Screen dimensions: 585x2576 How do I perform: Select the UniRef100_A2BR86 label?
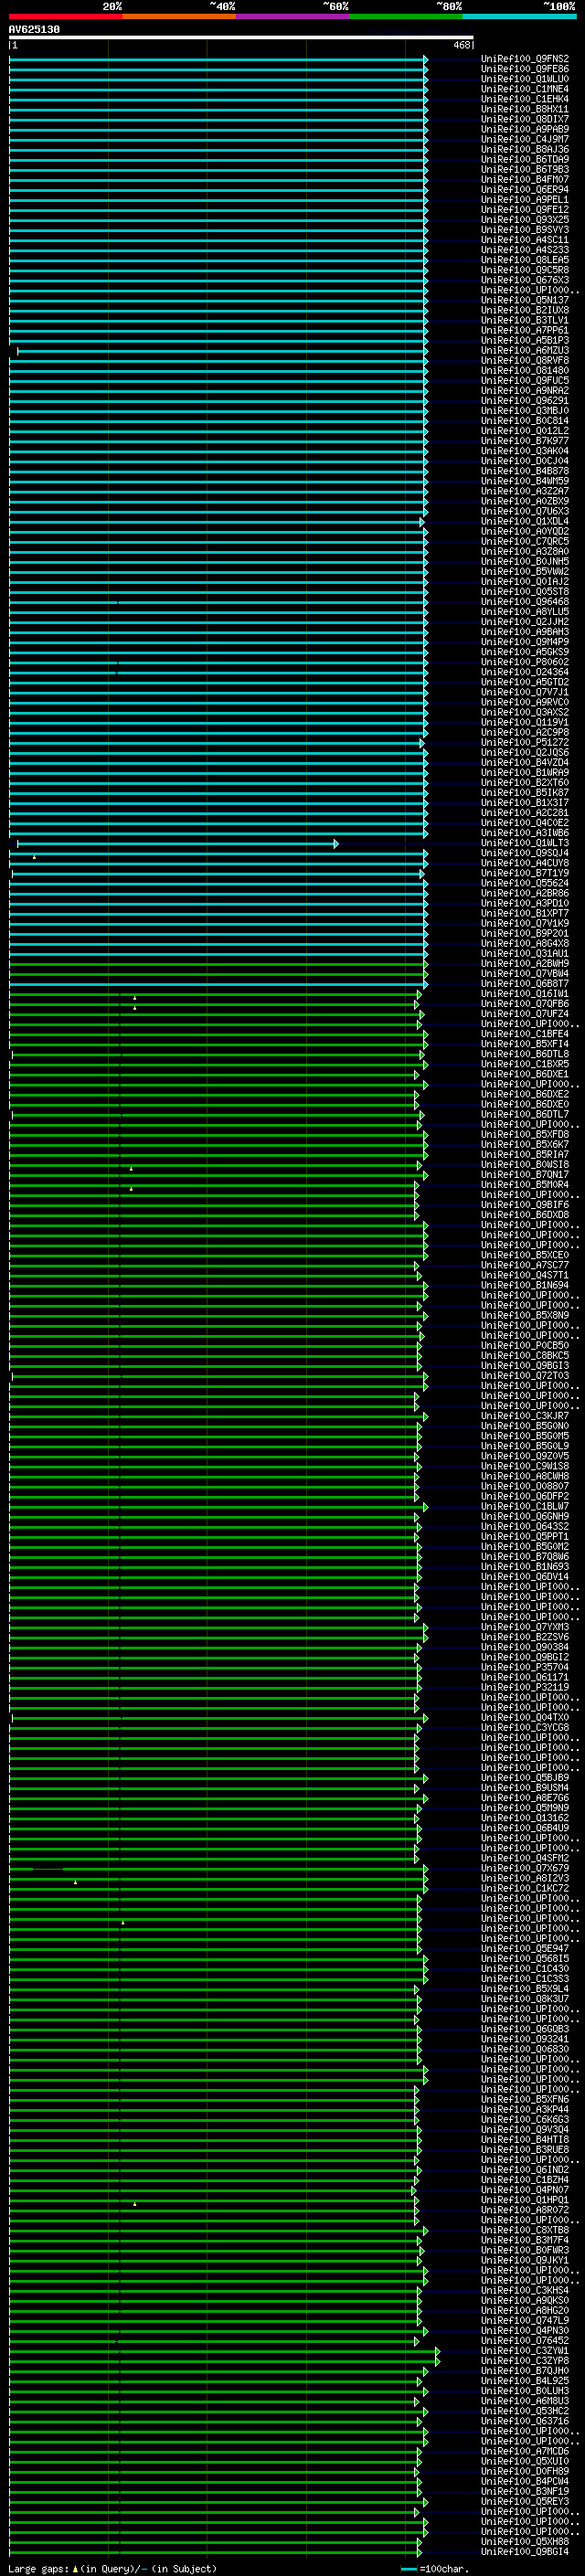point(525,893)
